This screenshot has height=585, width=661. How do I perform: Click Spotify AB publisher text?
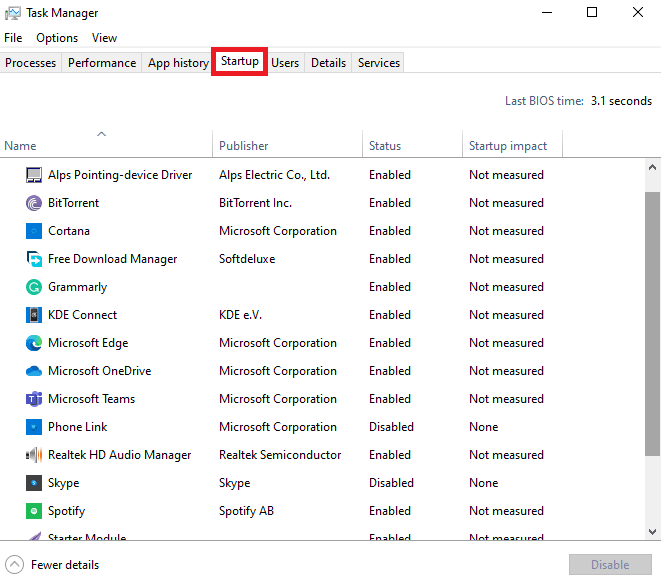246,511
